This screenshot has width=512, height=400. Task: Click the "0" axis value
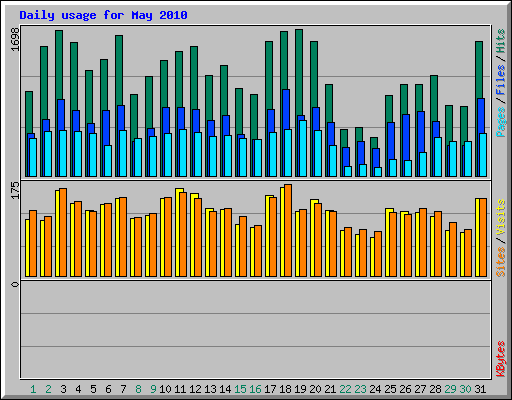point(15,284)
